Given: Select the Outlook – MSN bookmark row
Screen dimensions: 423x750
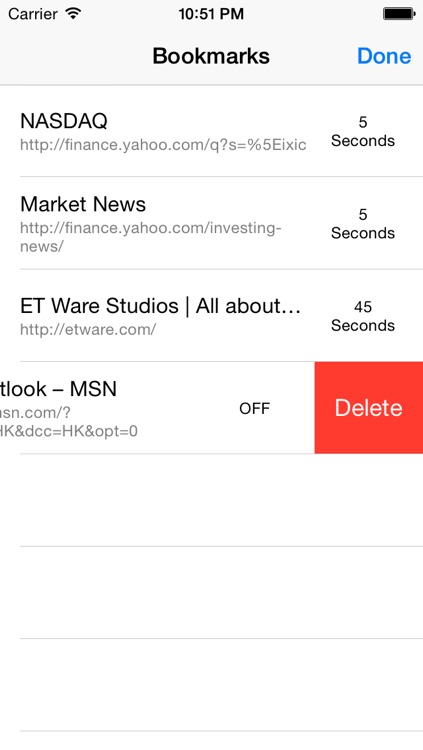Looking at the screenshot, I should (157, 408).
